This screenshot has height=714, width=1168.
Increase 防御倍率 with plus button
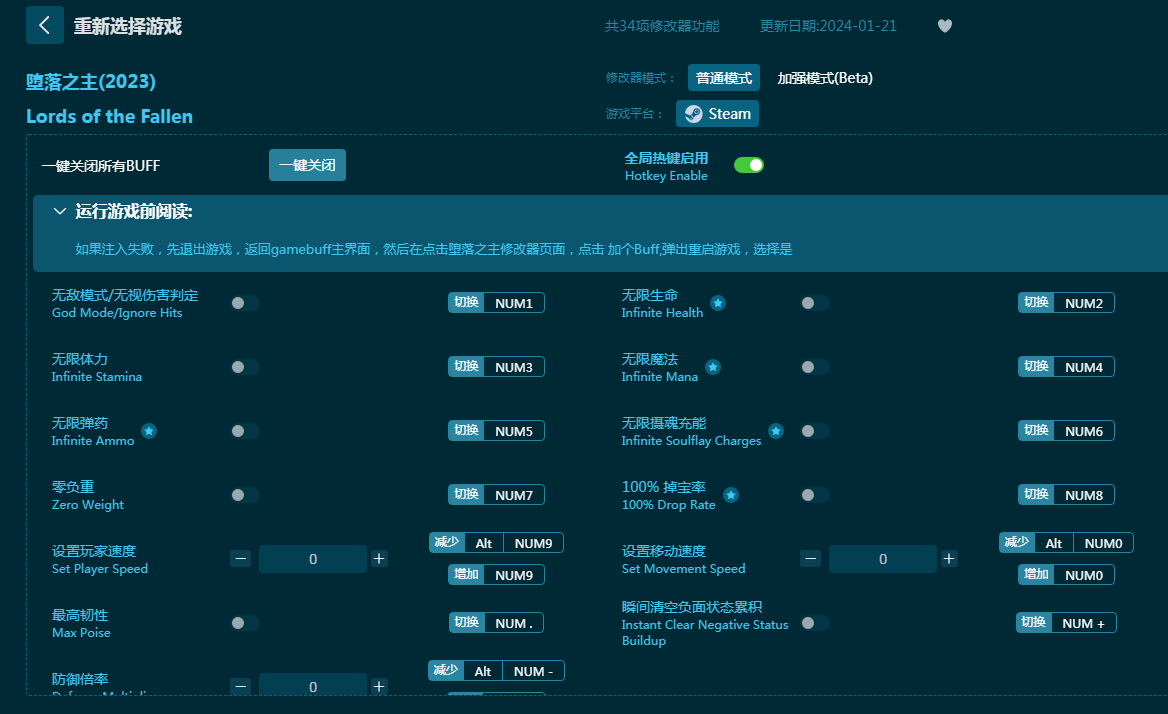coord(379,686)
